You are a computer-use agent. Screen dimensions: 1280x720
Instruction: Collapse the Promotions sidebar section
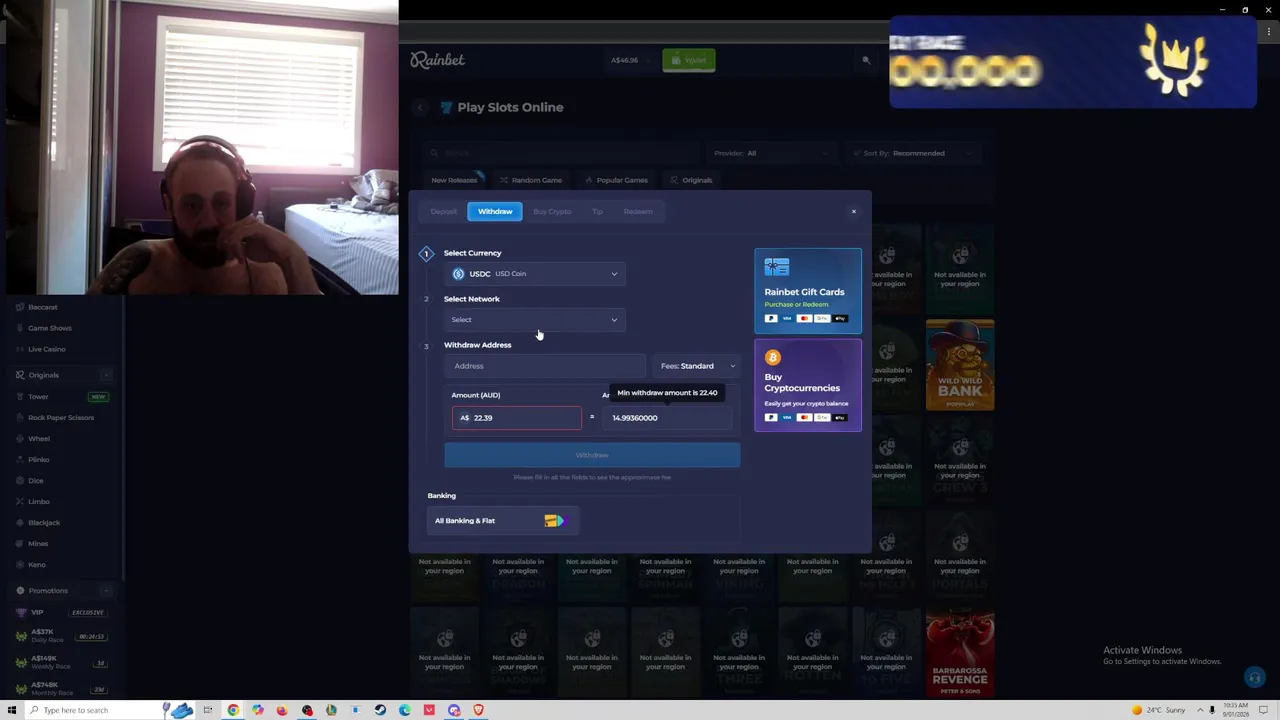[x=106, y=591]
